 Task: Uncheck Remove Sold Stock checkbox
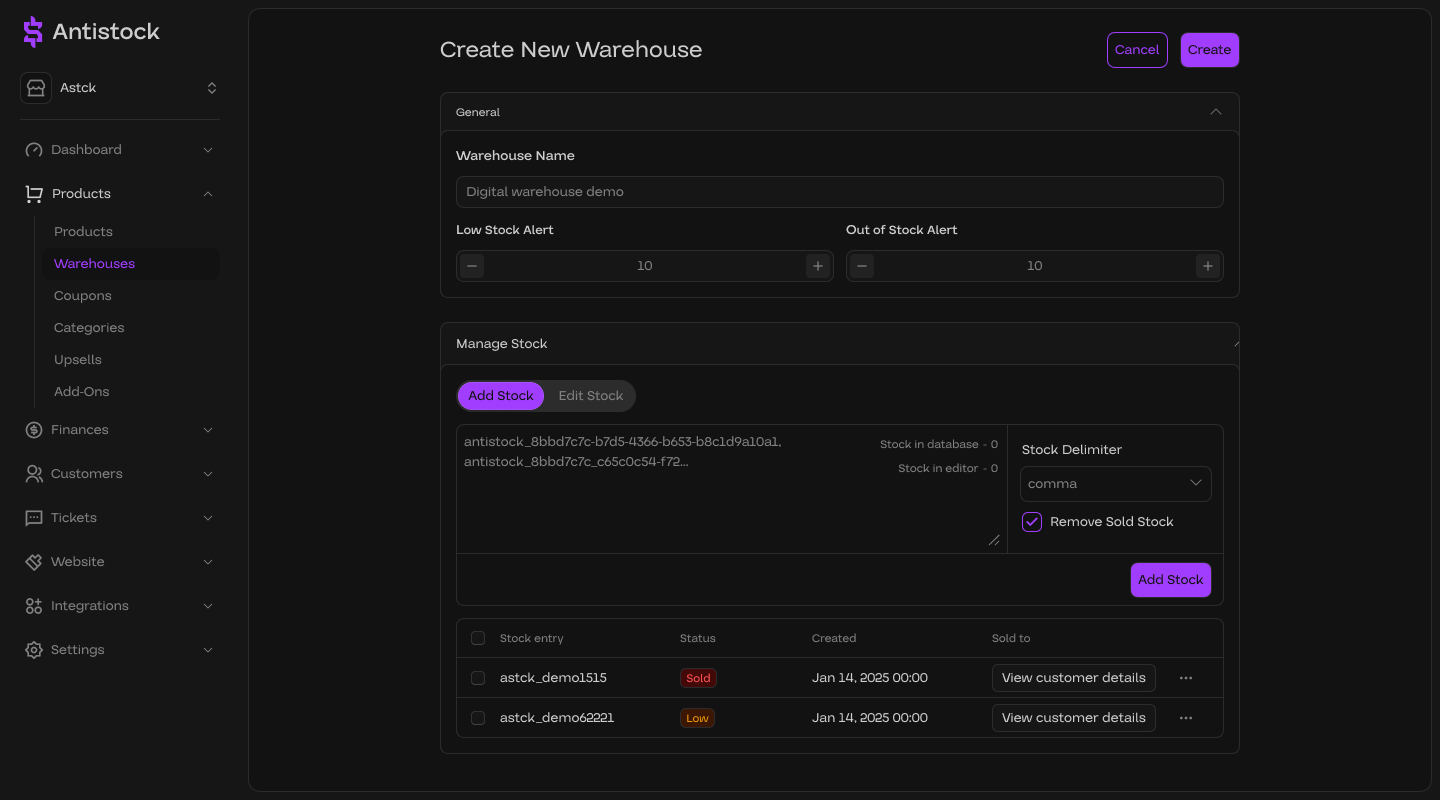pyautogui.click(x=1032, y=522)
